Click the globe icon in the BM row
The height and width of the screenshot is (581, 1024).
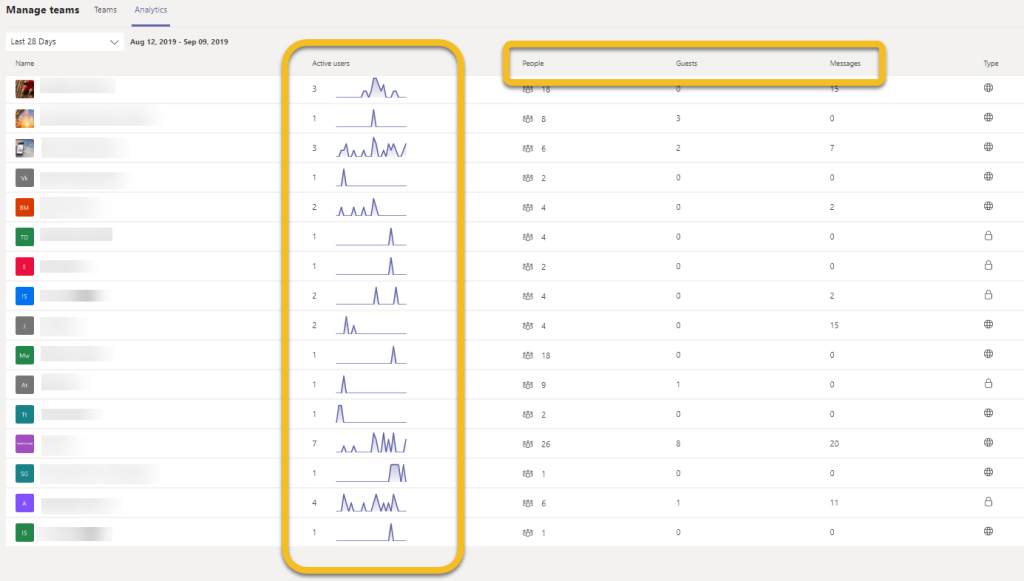click(x=988, y=206)
